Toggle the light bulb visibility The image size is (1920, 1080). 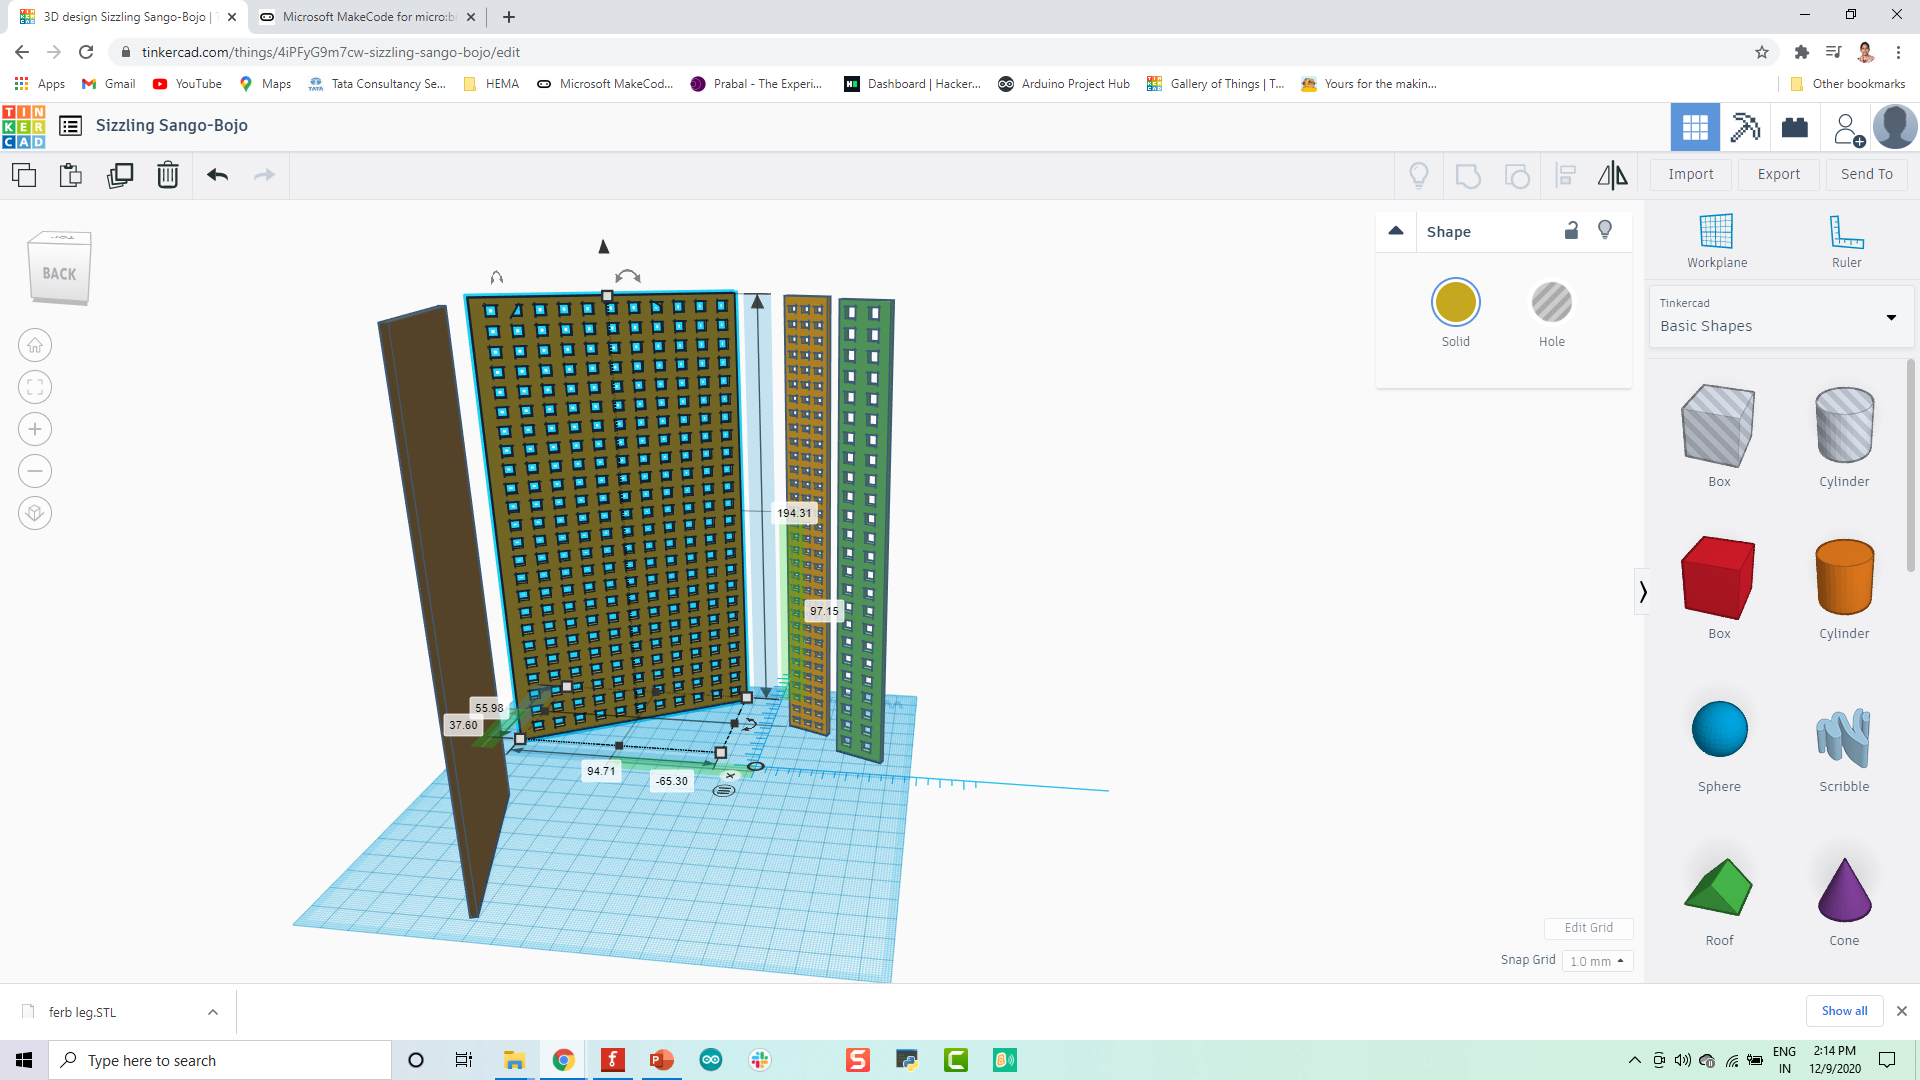coord(1605,229)
